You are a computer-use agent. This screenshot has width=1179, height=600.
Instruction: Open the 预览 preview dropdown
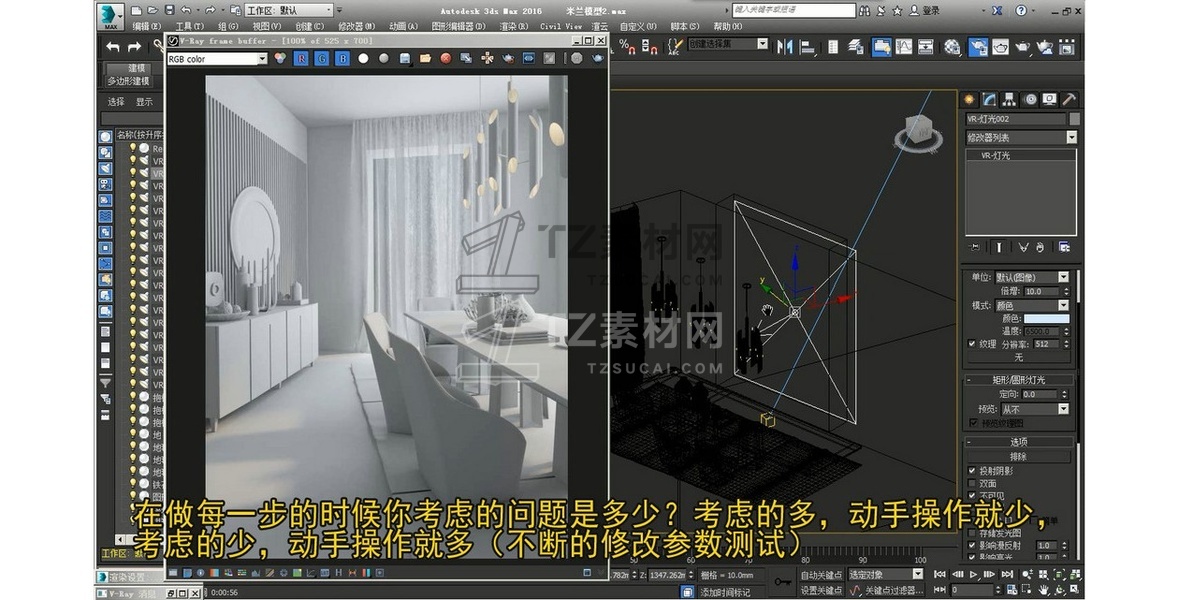click(1034, 409)
